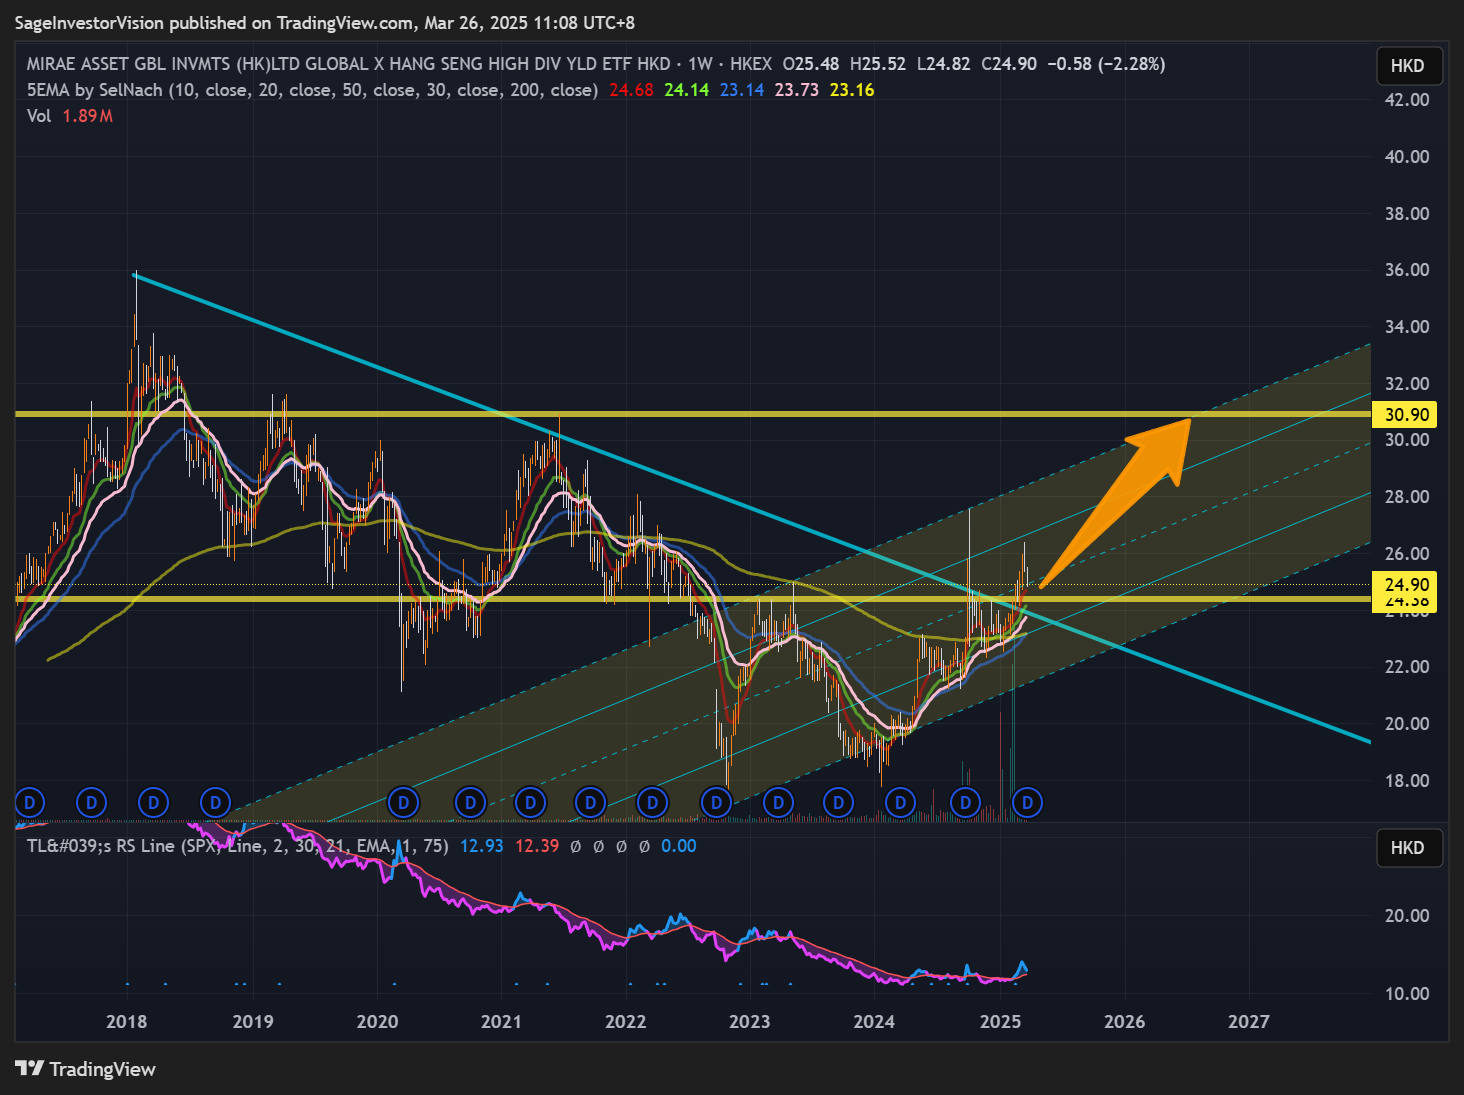Click the 28.00 price axis label

pos(1407,497)
